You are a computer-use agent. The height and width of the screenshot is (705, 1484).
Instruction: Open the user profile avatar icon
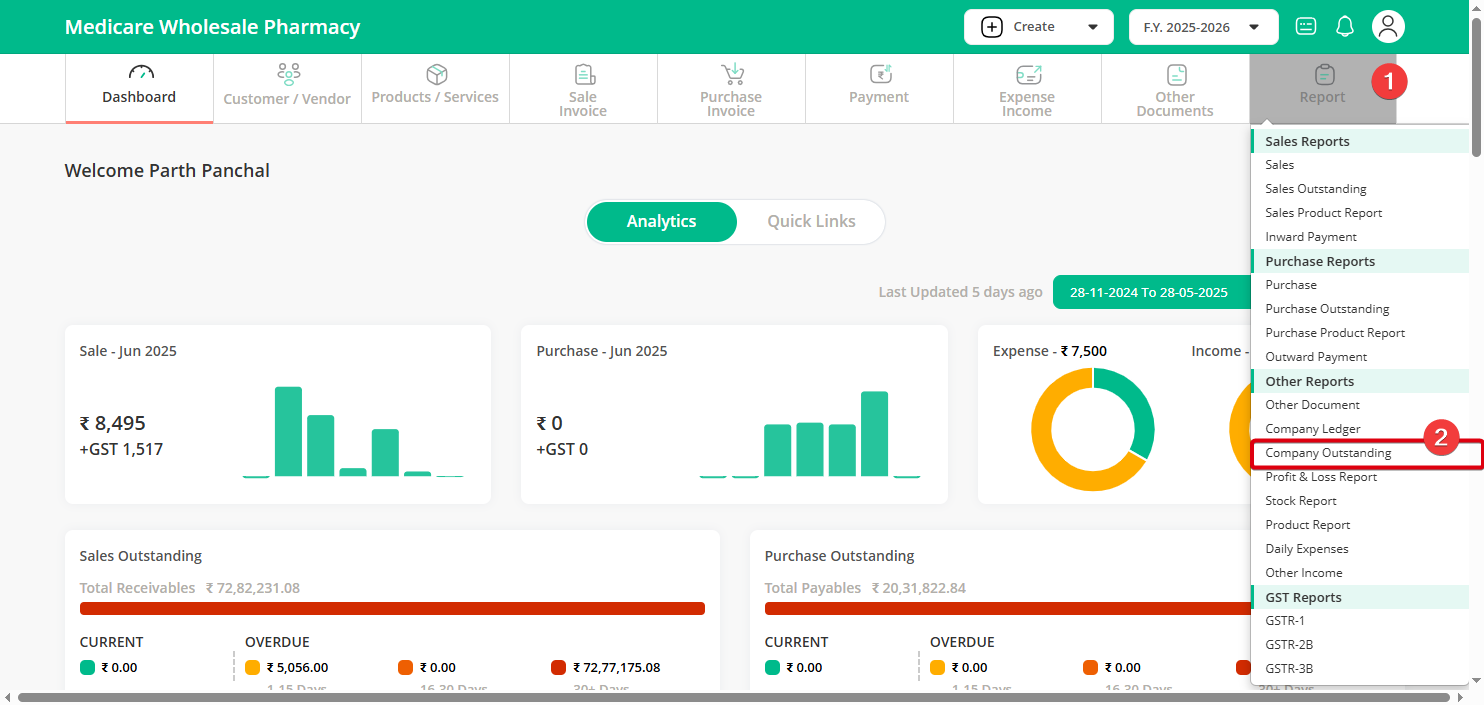(x=1388, y=27)
